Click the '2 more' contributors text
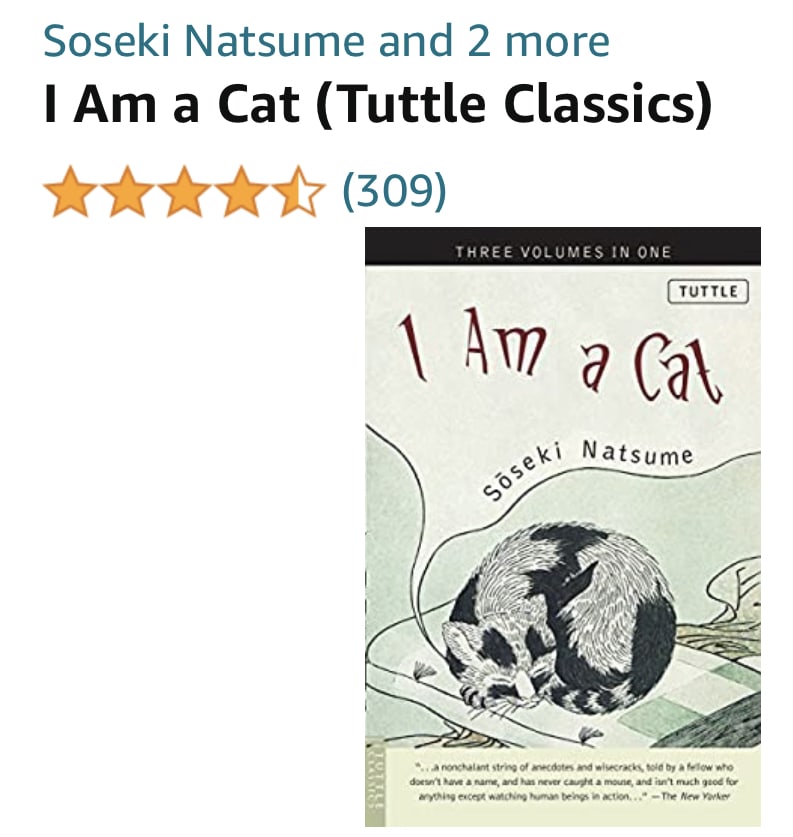793x837 pixels. (x=539, y=41)
